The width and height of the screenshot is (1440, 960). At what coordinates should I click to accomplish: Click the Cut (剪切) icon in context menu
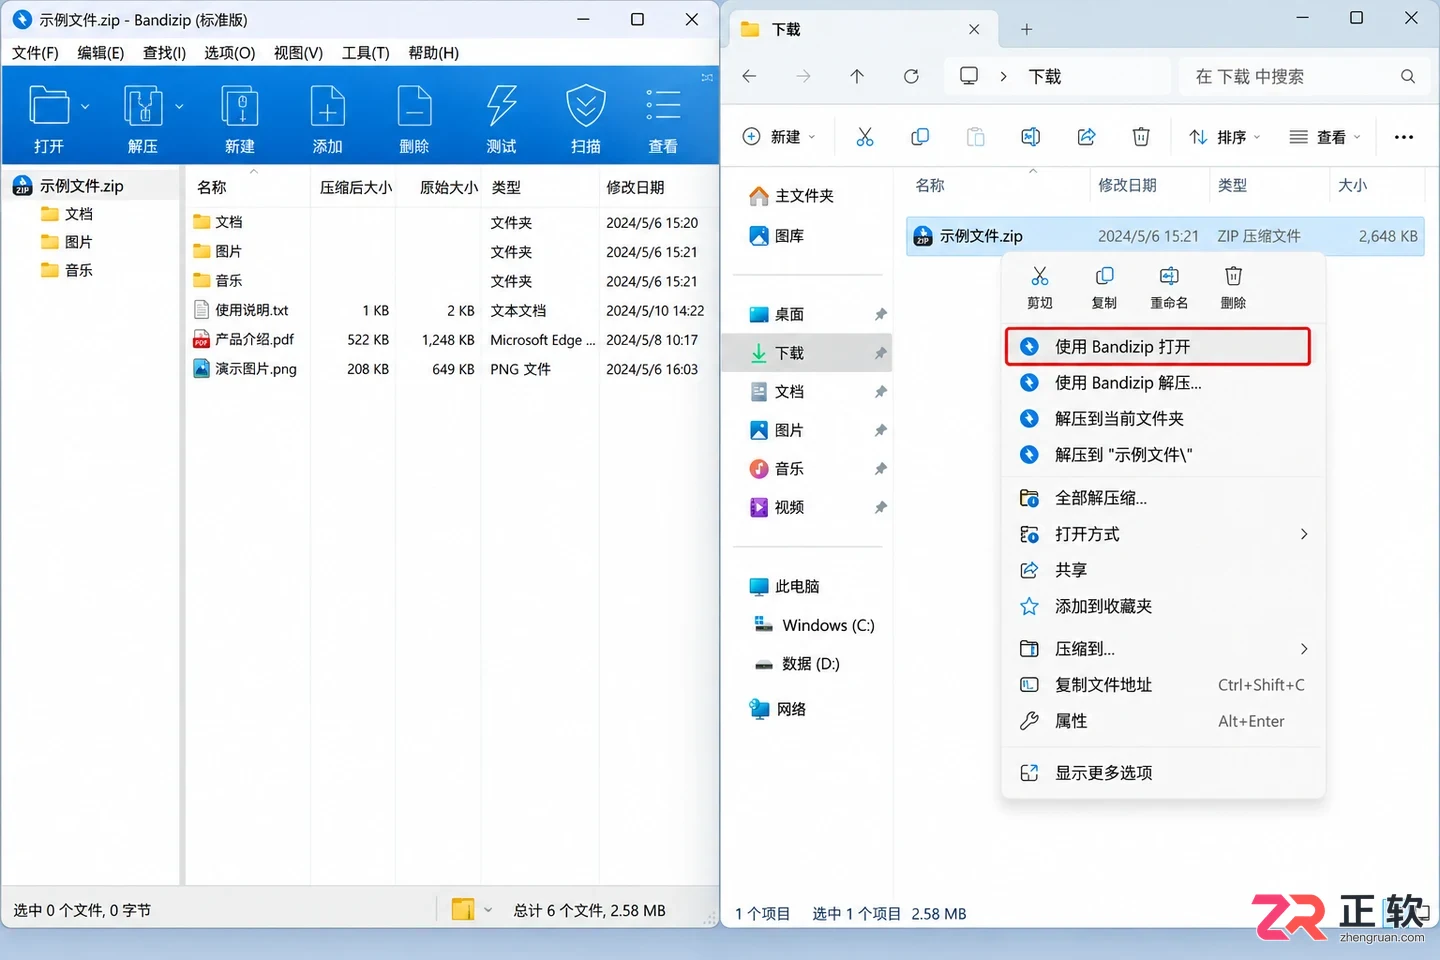1040,276
